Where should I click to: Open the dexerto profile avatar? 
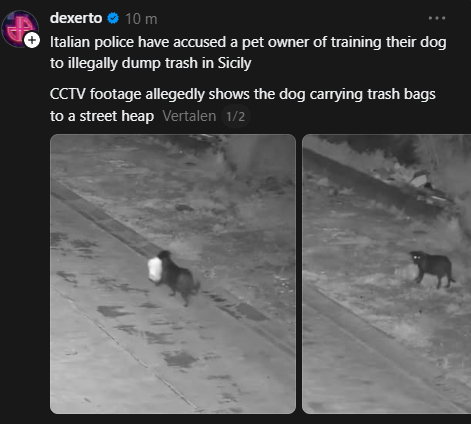point(20,29)
